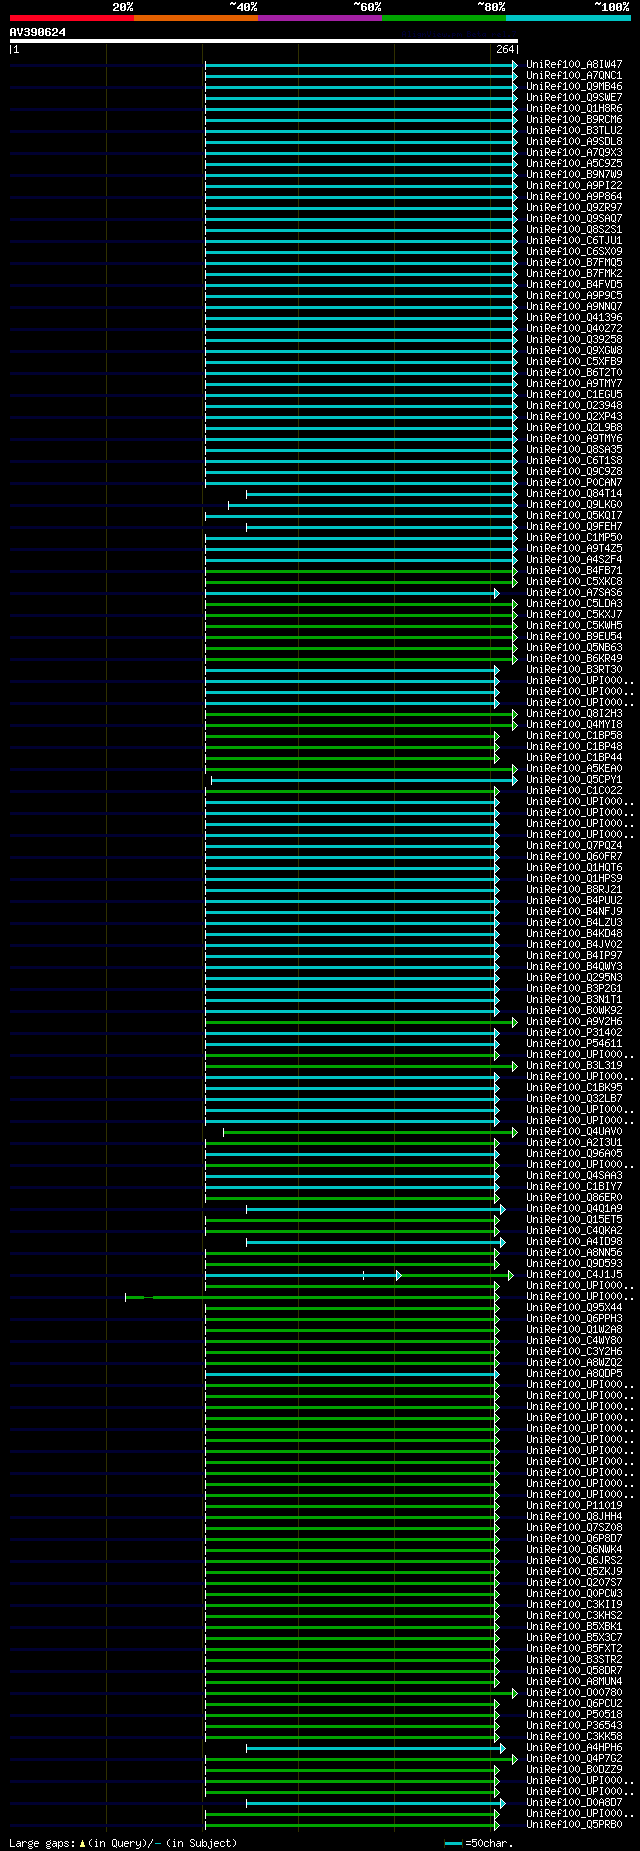Select the UniRef100_Q5CPY1 label
The height and width of the screenshot is (1851, 640).
[574, 779]
